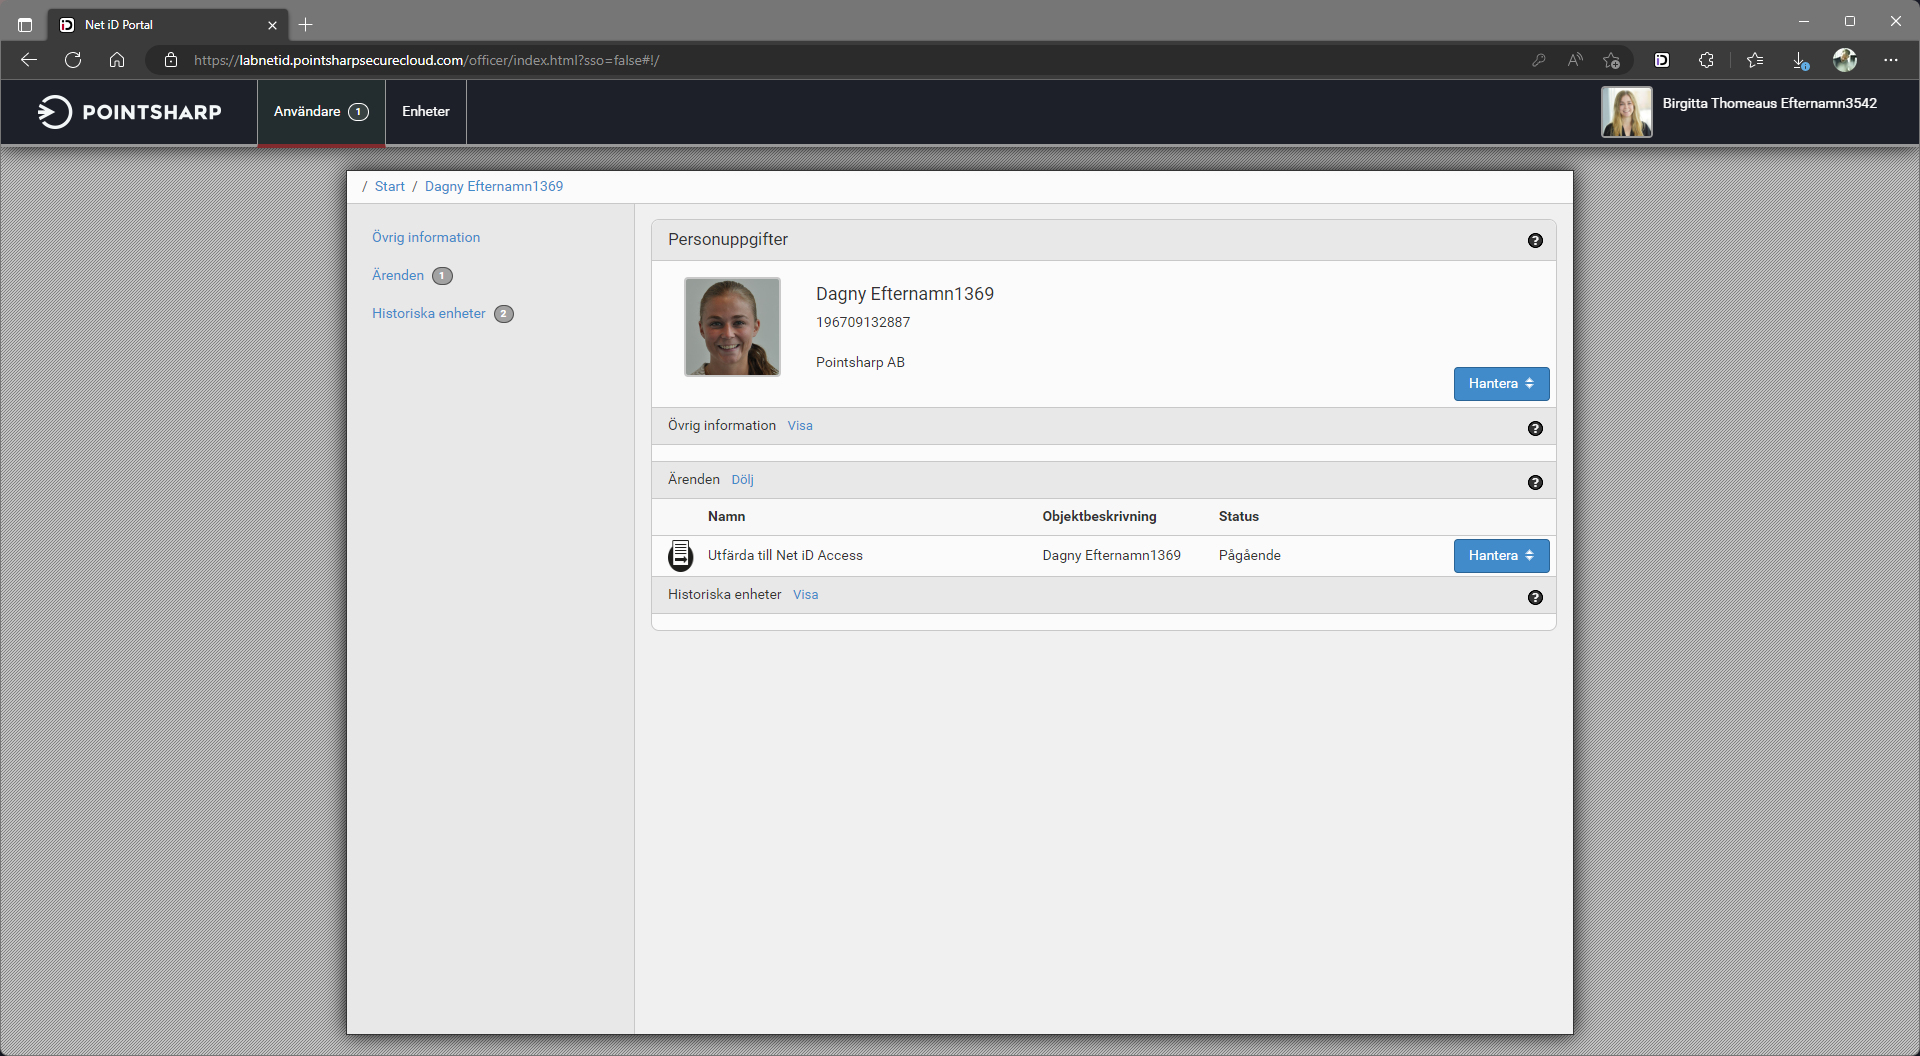Open the password manager key icon

pos(1538,60)
